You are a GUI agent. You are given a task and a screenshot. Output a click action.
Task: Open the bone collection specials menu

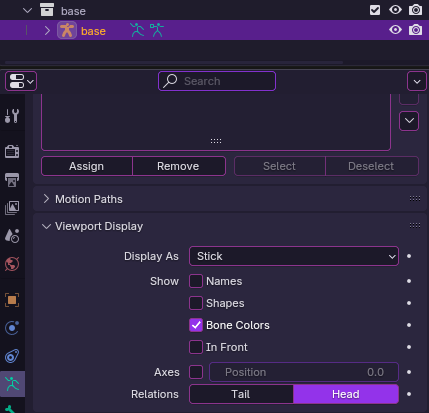409,121
